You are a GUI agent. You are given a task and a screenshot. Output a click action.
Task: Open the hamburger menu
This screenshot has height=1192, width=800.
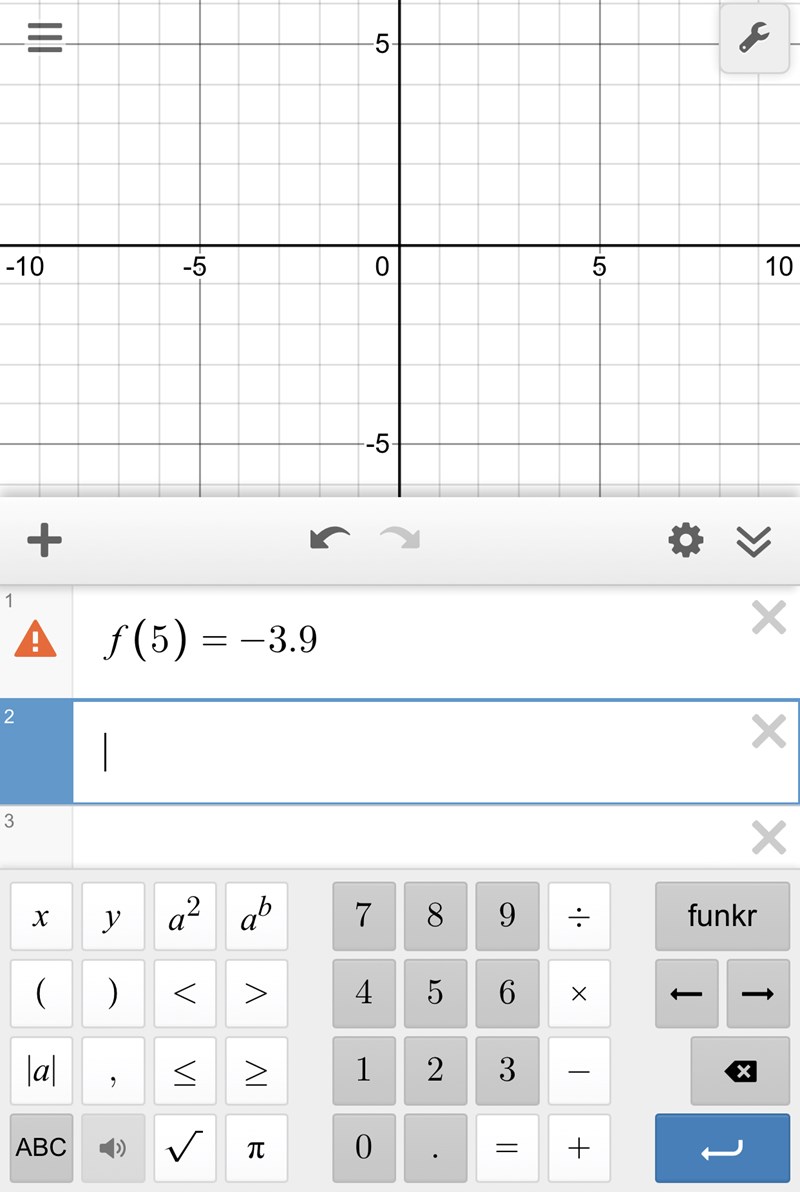point(45,39)
